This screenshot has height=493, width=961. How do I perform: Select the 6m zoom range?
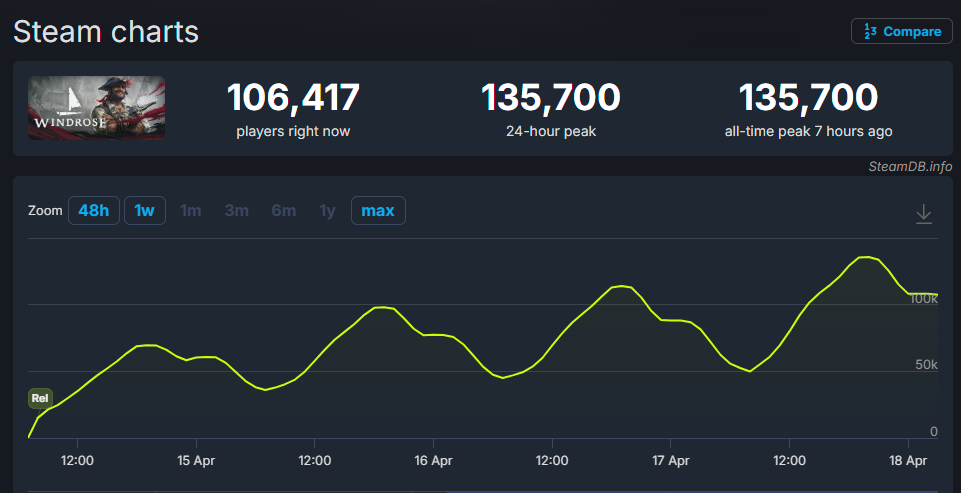284,211
